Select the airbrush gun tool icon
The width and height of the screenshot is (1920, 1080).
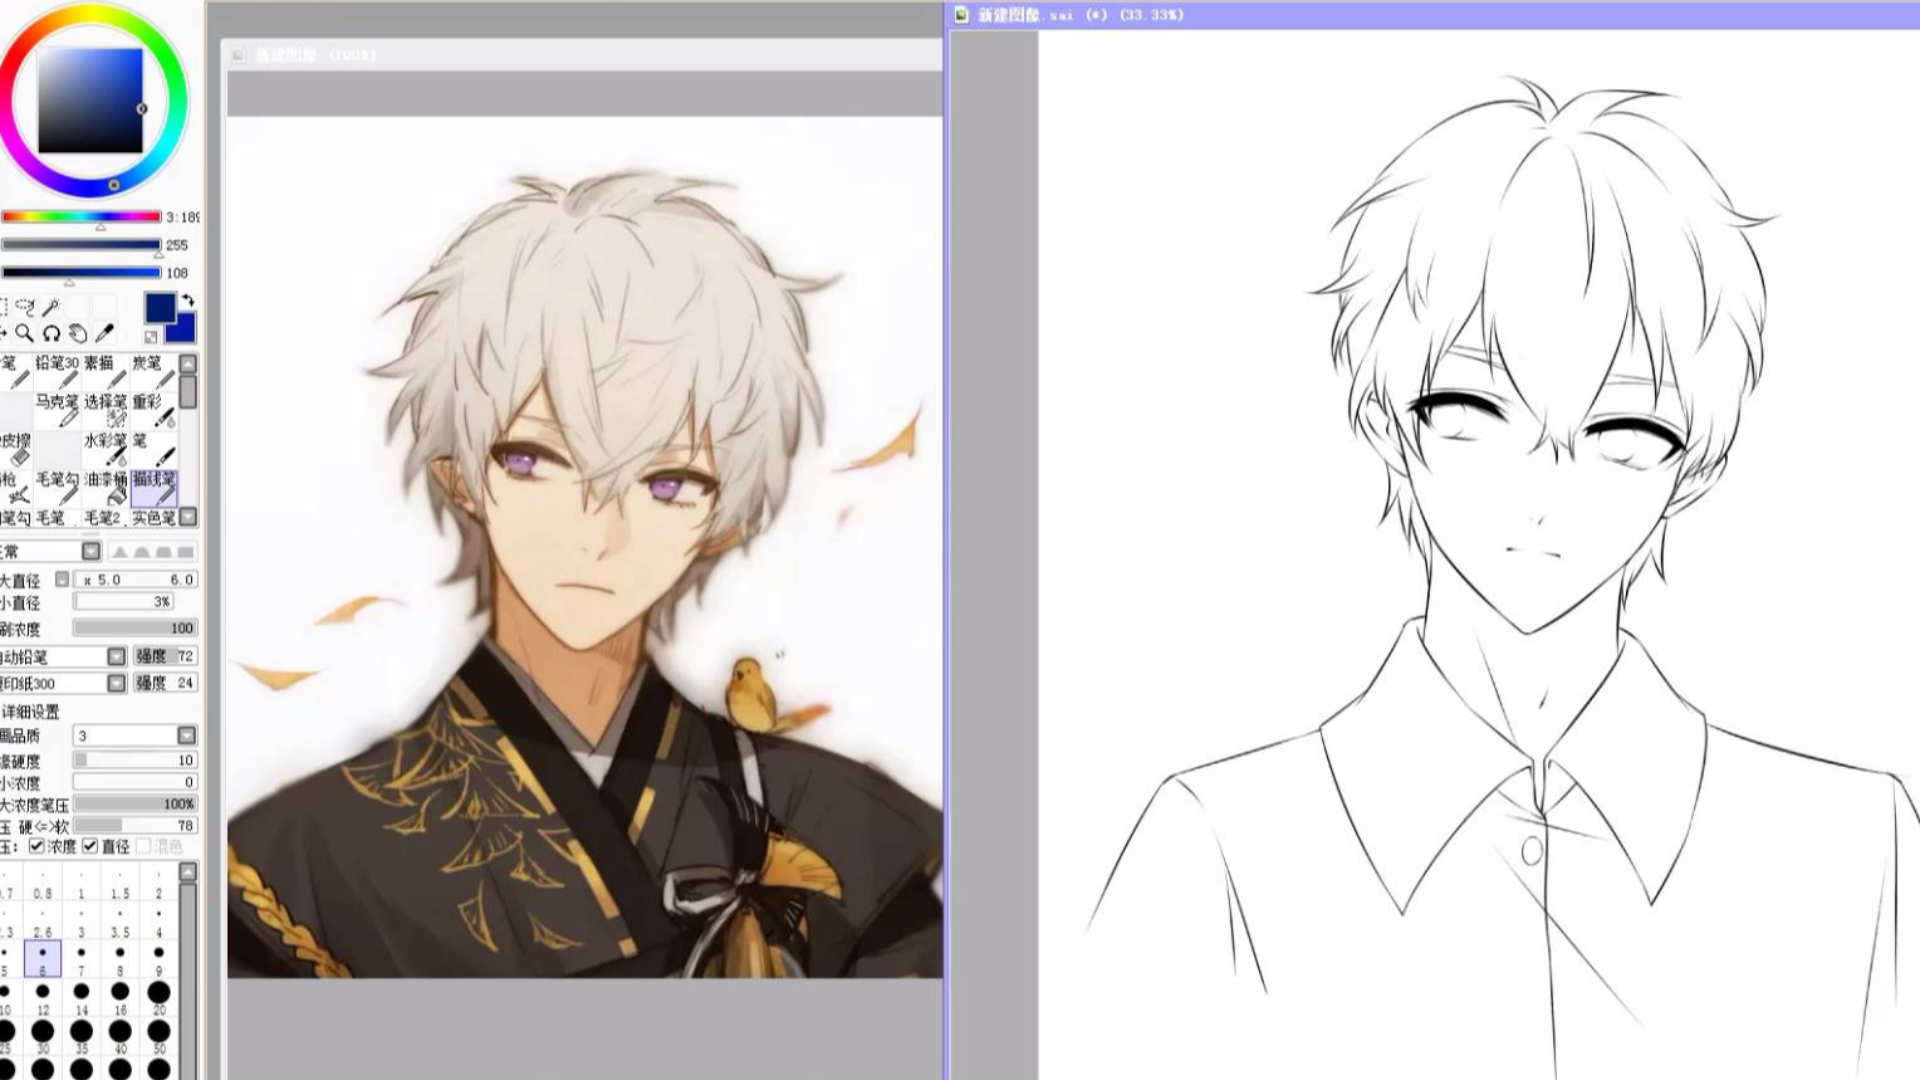(x=14, y=488)
